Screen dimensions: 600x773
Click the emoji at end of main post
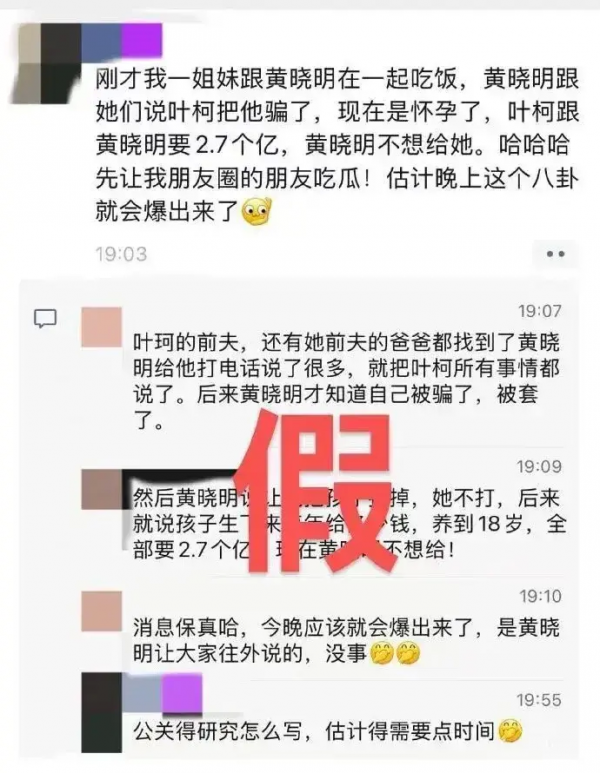click(x=256, y=211)
